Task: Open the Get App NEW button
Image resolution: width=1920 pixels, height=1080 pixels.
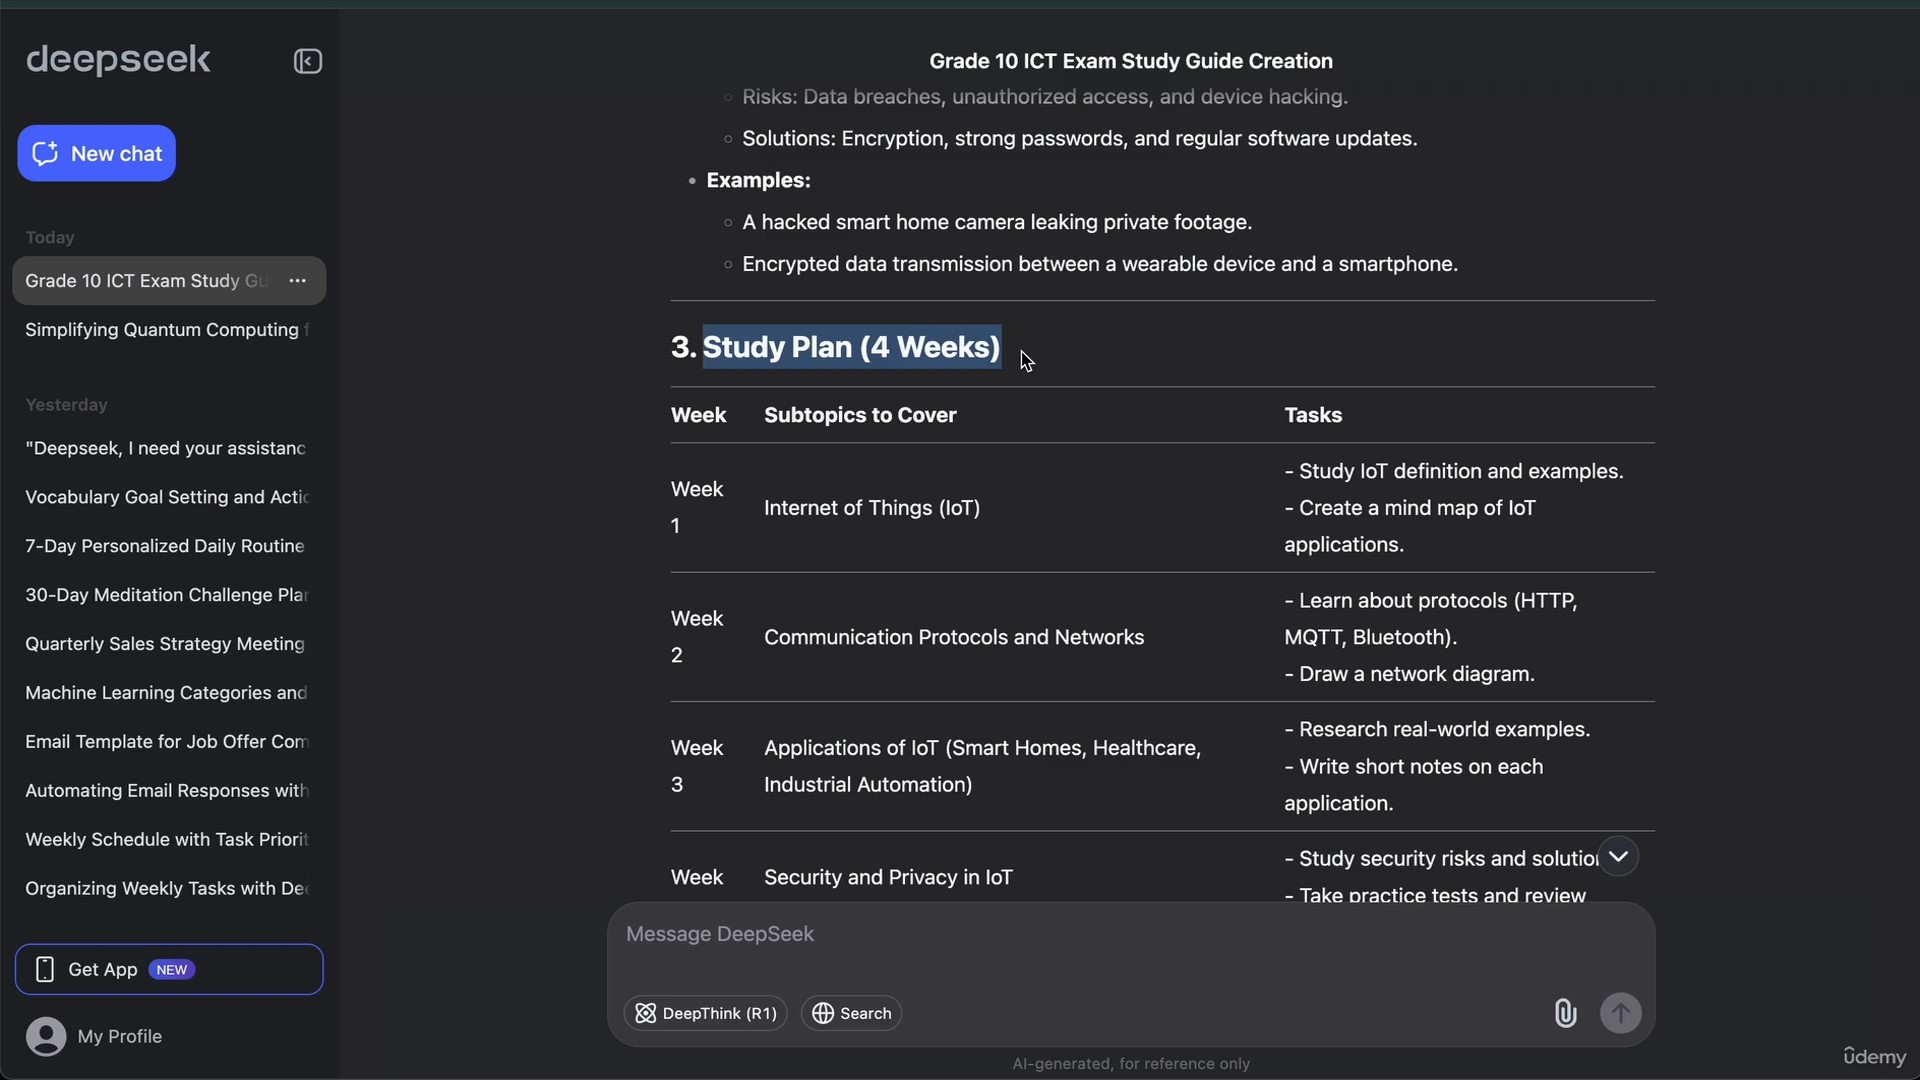Action: pos(169,969)
